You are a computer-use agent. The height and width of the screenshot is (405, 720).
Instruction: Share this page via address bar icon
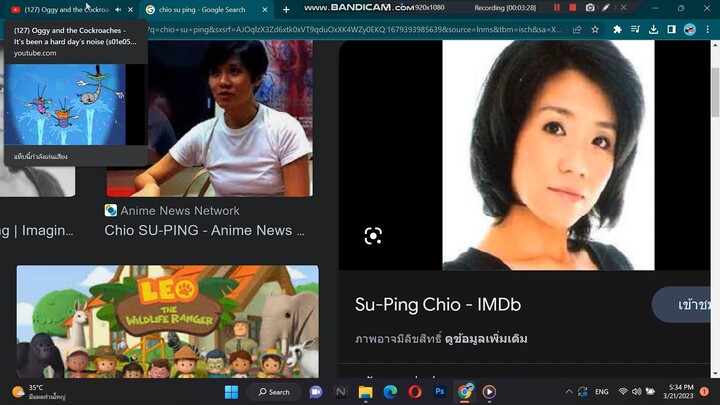pyautogui.click(x=577, y=29)
